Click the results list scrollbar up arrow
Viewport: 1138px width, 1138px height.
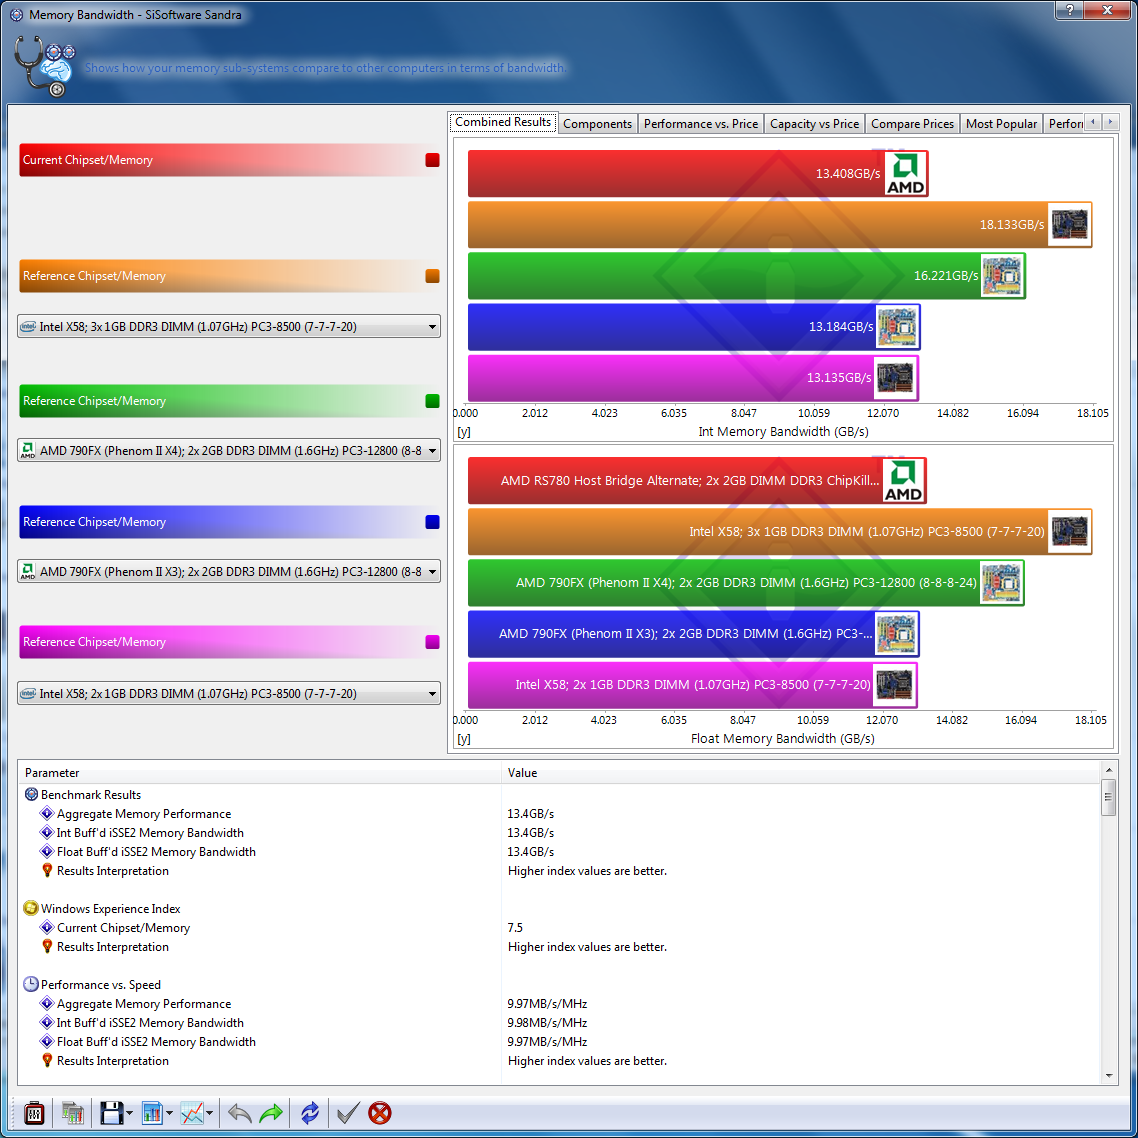click(1108, 769)
